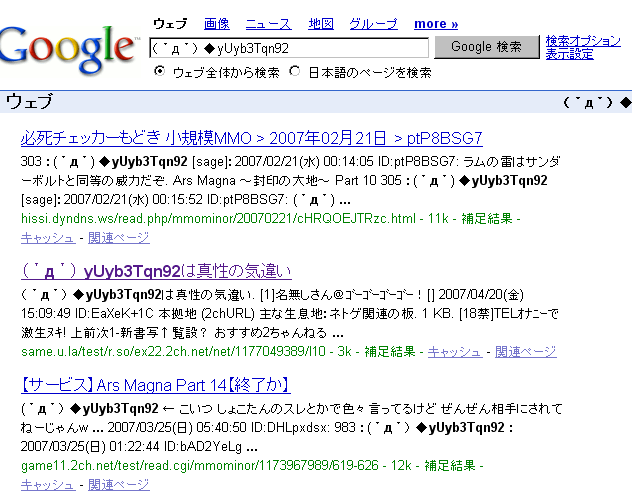Open result 必死チェッカーもどき 小規模MMO link
The width and height of the screenshot is (632, 497).
pos(252,138)
